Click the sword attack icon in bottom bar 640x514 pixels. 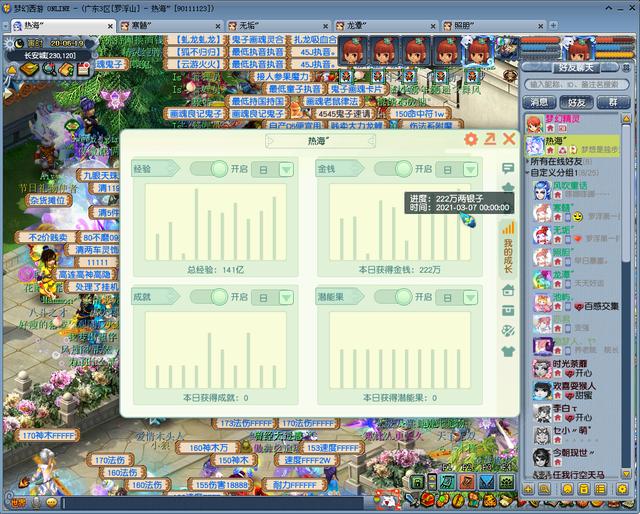coord(411,500)
